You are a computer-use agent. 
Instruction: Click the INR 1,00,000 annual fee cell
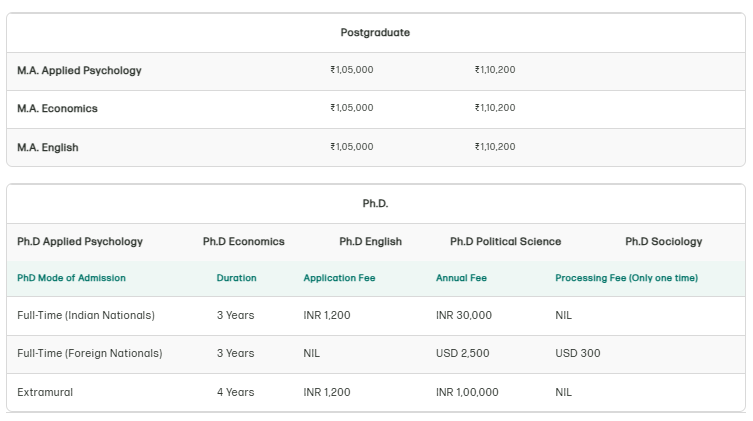[467, 392]
